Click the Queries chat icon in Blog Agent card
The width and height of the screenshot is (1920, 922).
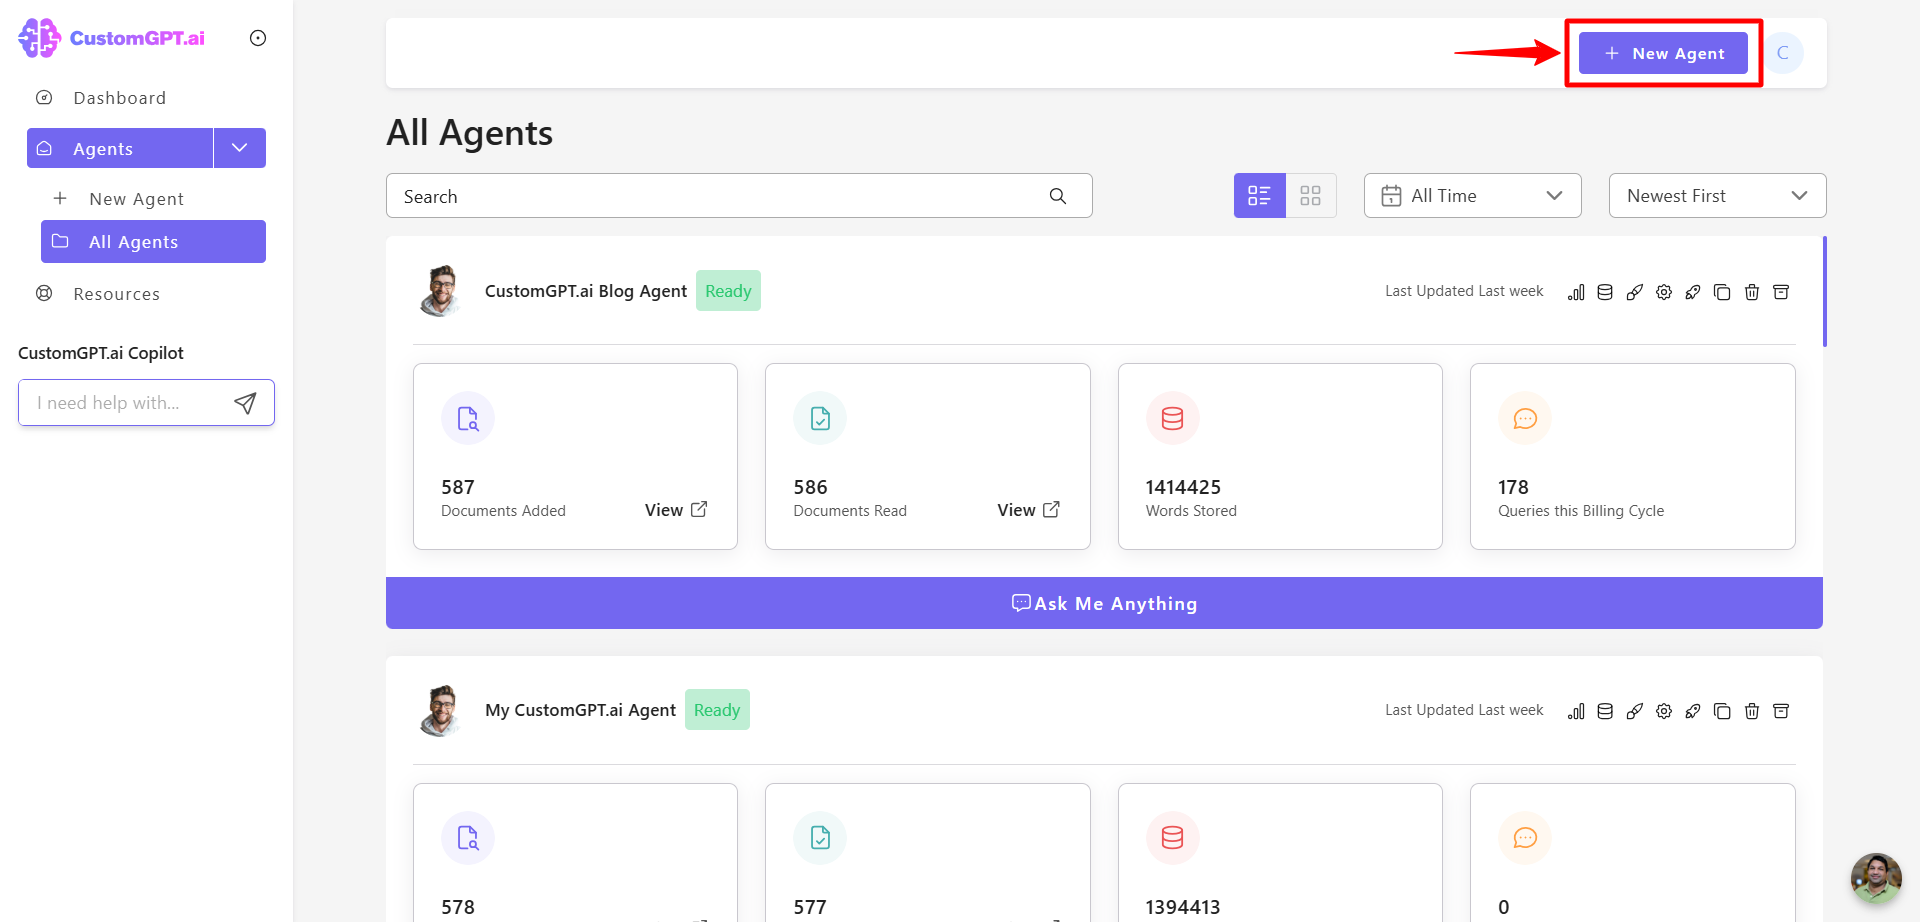pos(1525,418)
